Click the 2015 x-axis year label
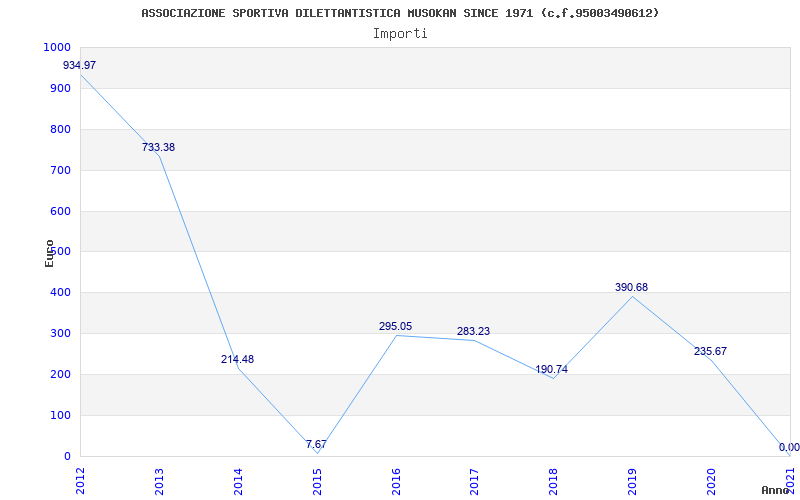The height and width of the screenshot is (500, 800). coord(317,482)
